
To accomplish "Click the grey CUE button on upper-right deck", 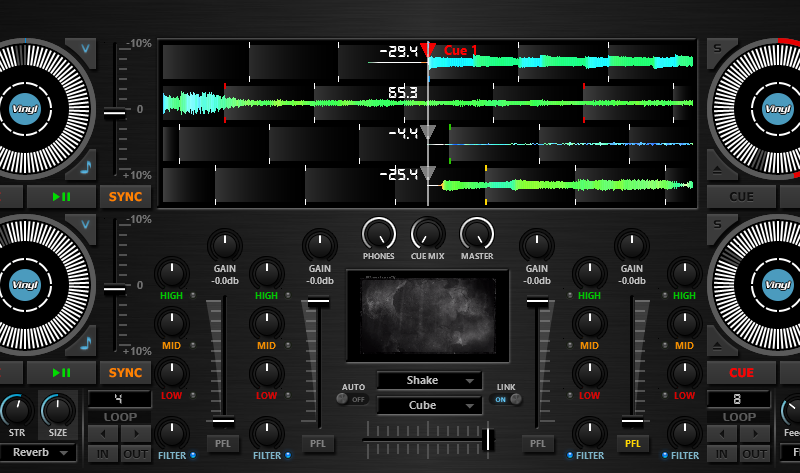I will click(741, 196).
